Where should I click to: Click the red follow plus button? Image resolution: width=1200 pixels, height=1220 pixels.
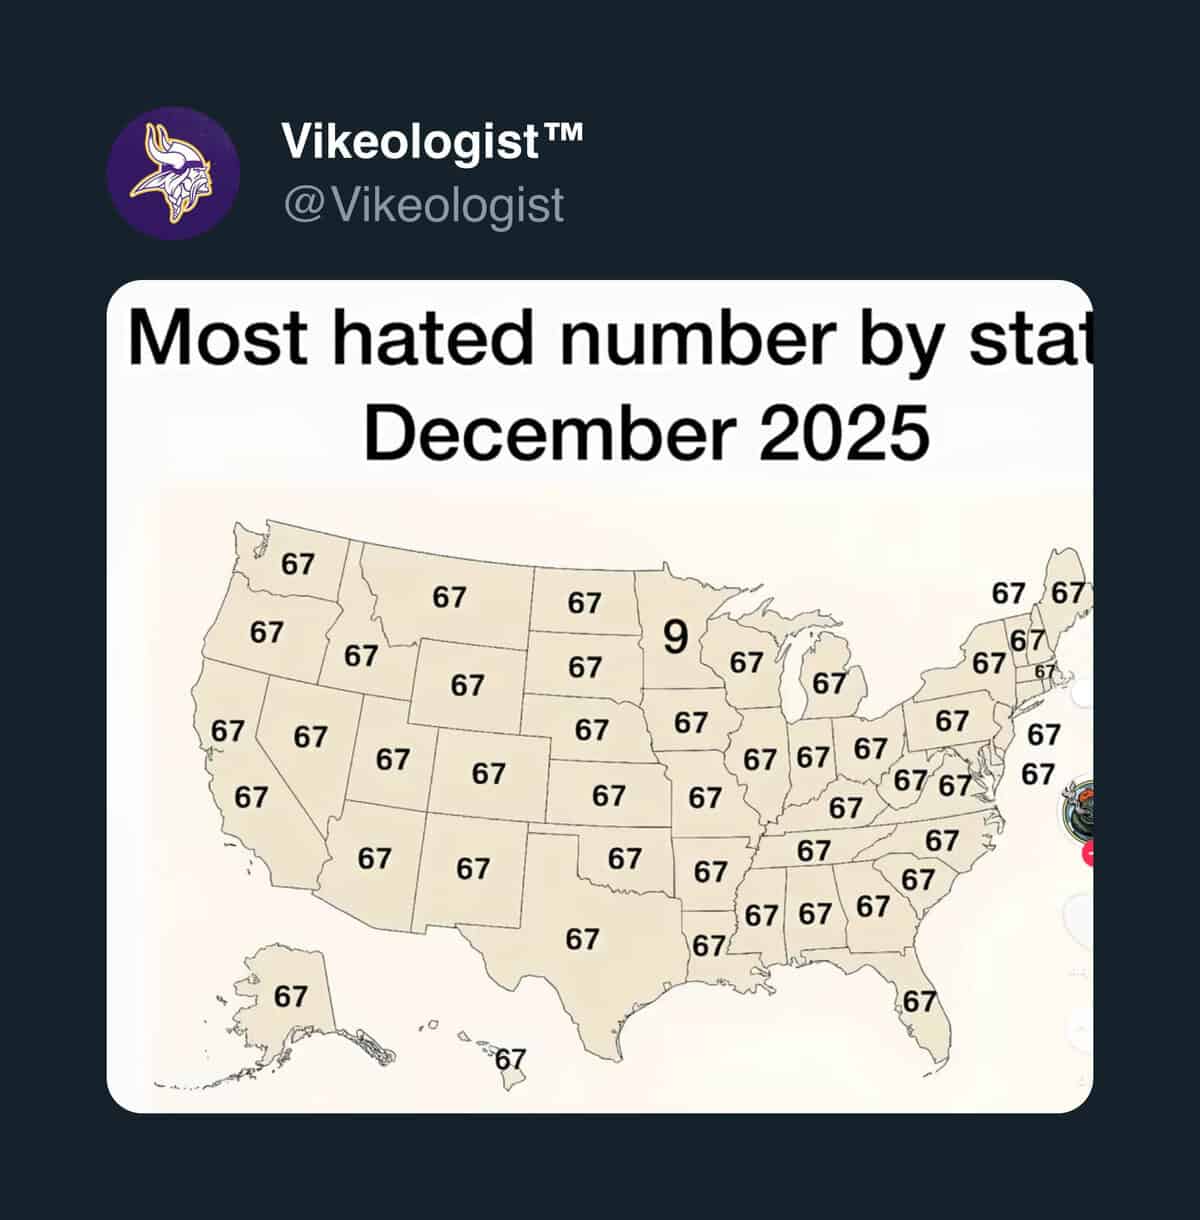point(1088,853)
